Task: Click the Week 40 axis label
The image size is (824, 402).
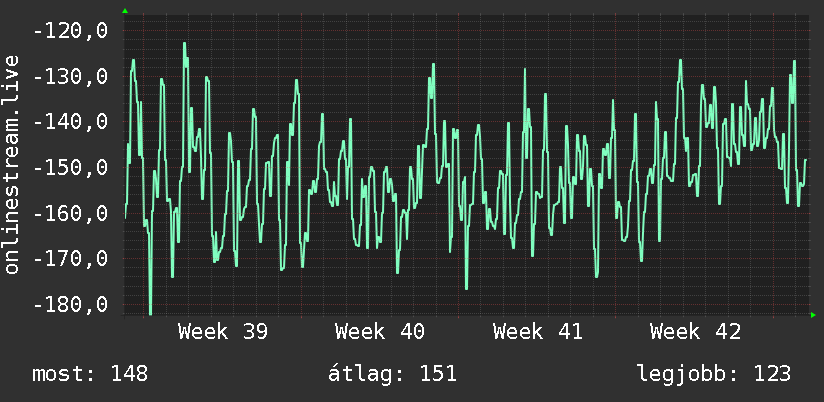Action: (380, 332)
